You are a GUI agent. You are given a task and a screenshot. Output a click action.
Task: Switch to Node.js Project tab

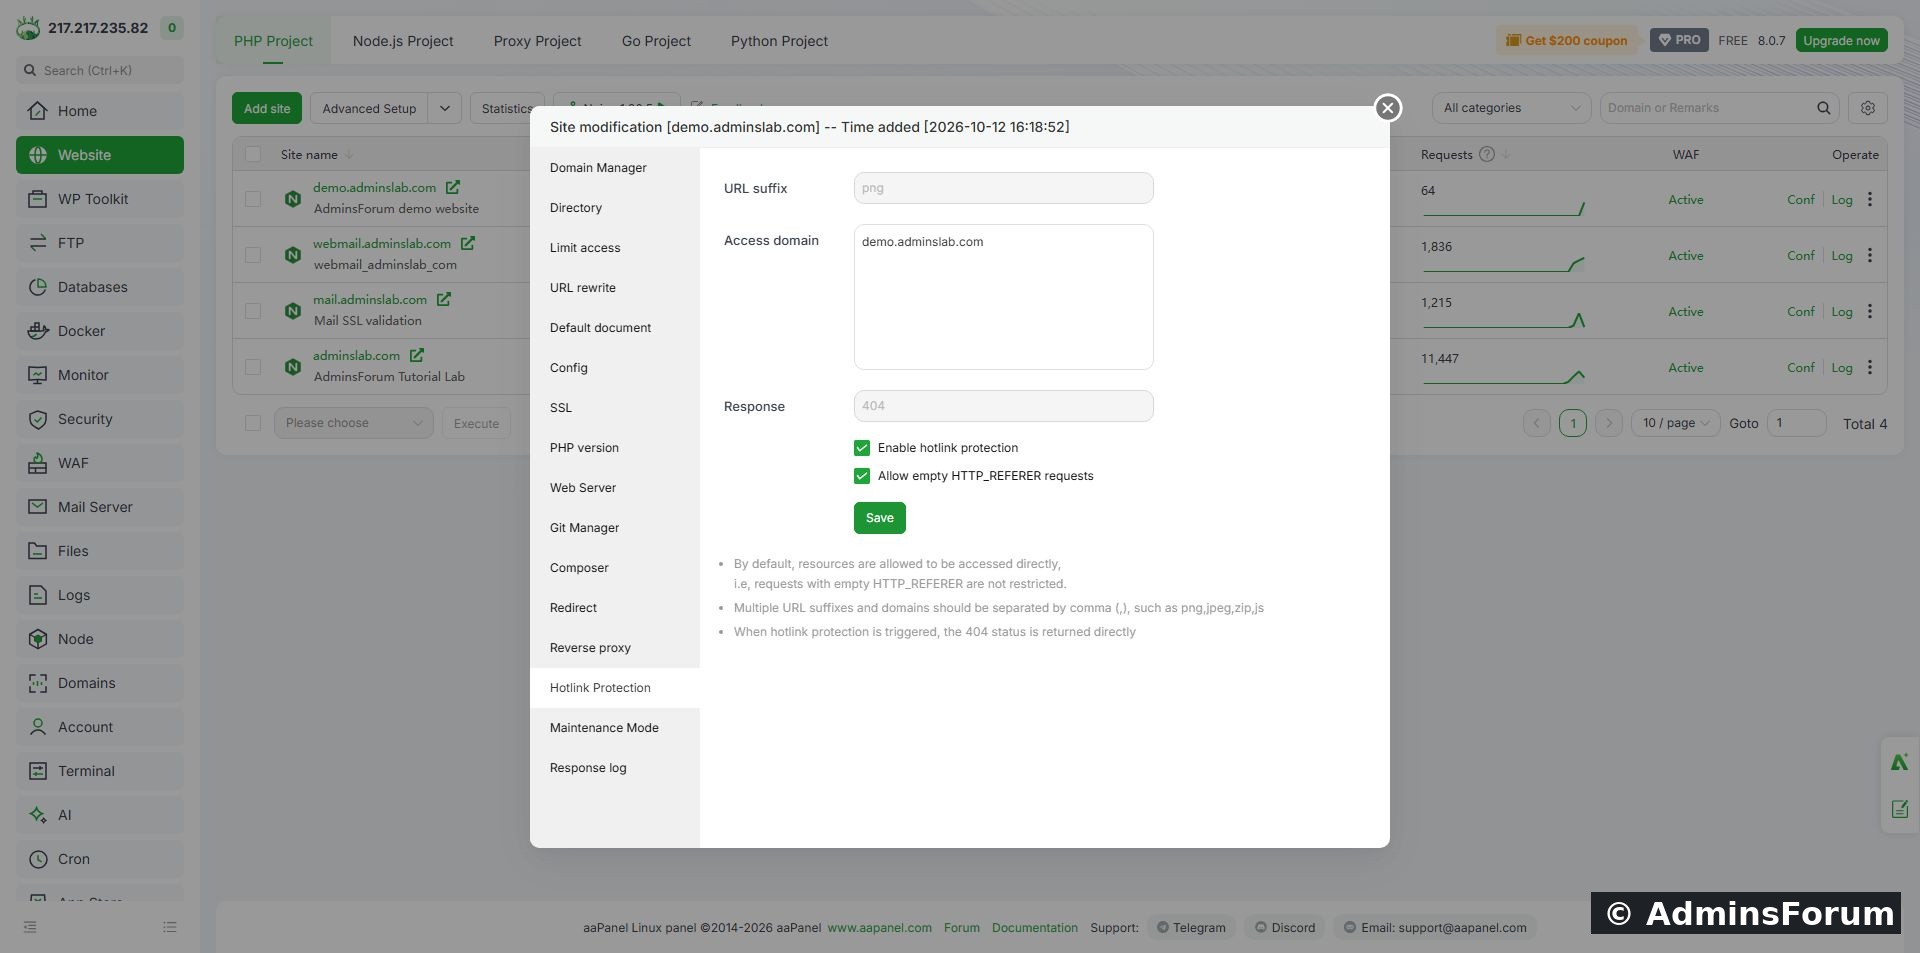(x=403, y=41)
